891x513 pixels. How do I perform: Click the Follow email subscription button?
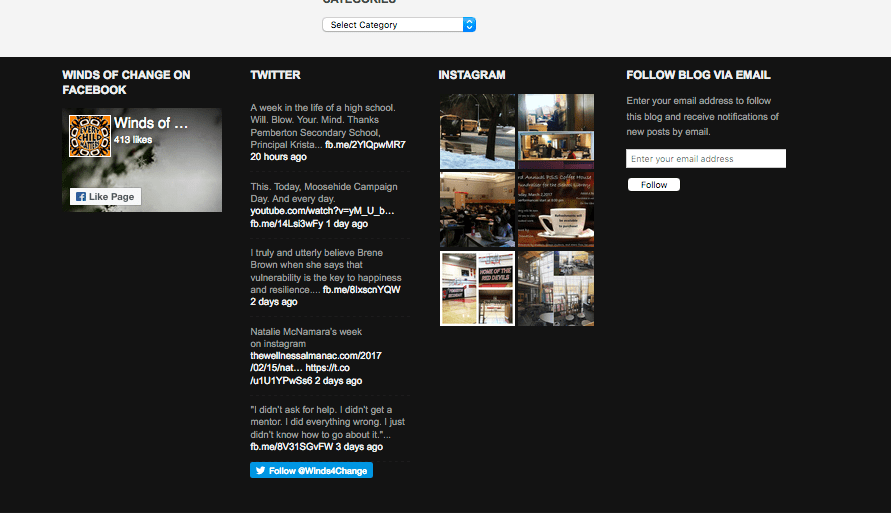tap(654, 185)
